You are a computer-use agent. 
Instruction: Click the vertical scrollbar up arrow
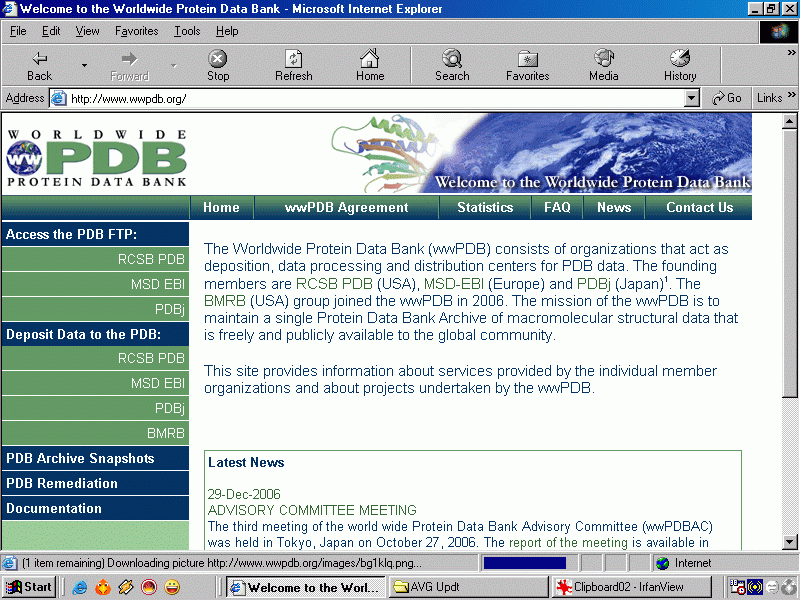pos(789,121)
